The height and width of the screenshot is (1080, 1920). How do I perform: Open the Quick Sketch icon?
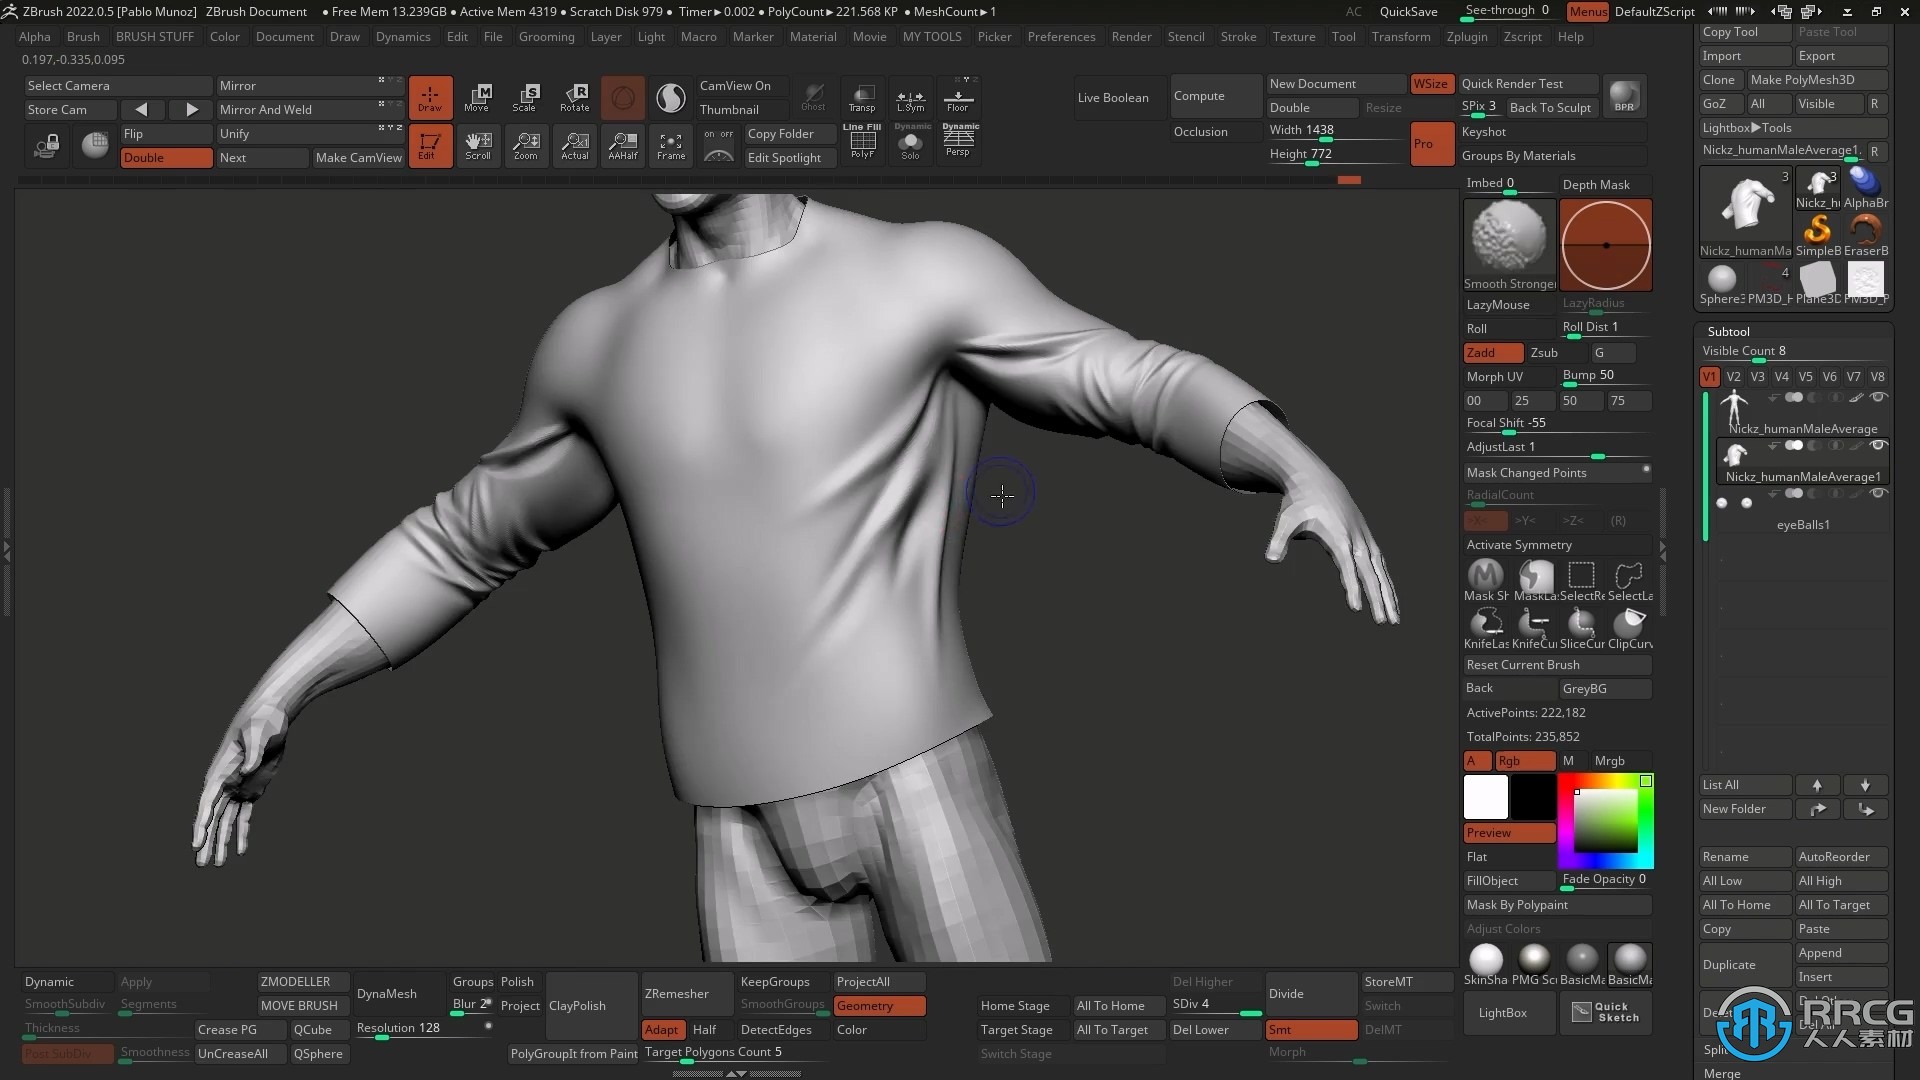click(1605, 1012)
